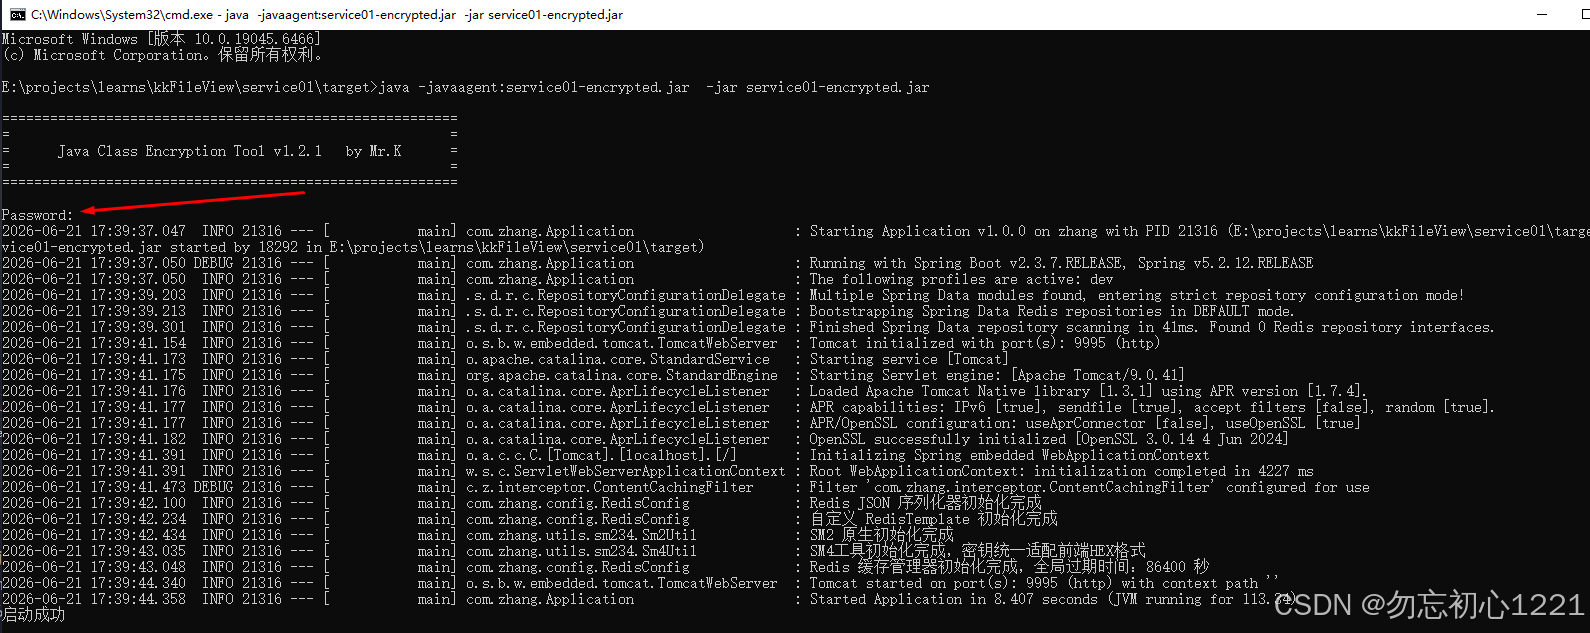Click logger name o.apache.catalina.core.StandardService

tap(618, 359)
